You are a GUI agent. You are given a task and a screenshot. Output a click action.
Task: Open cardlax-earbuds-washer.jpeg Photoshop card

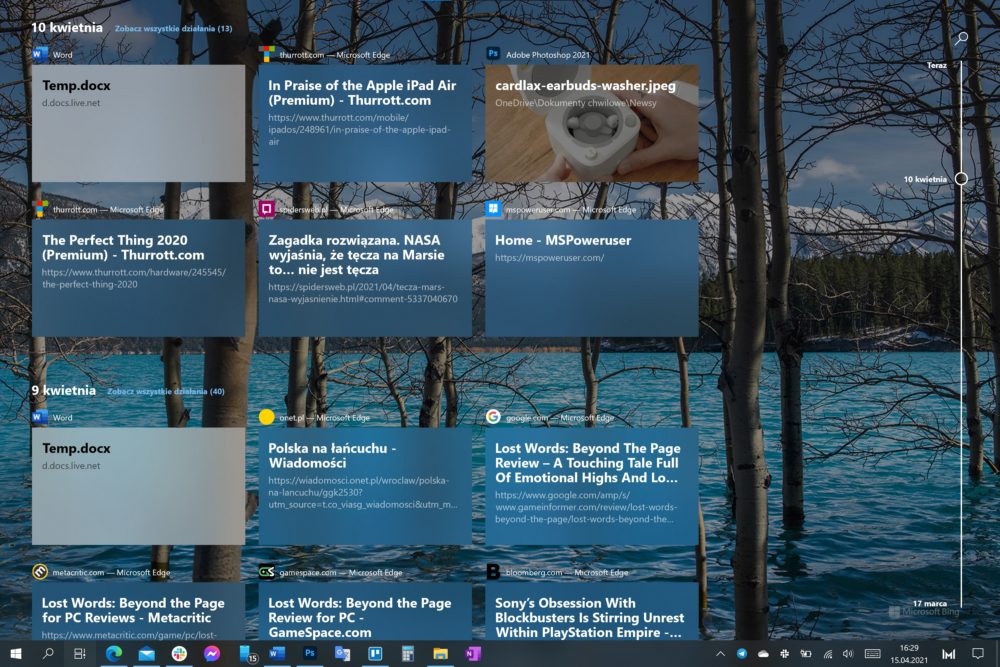[592, 123]
